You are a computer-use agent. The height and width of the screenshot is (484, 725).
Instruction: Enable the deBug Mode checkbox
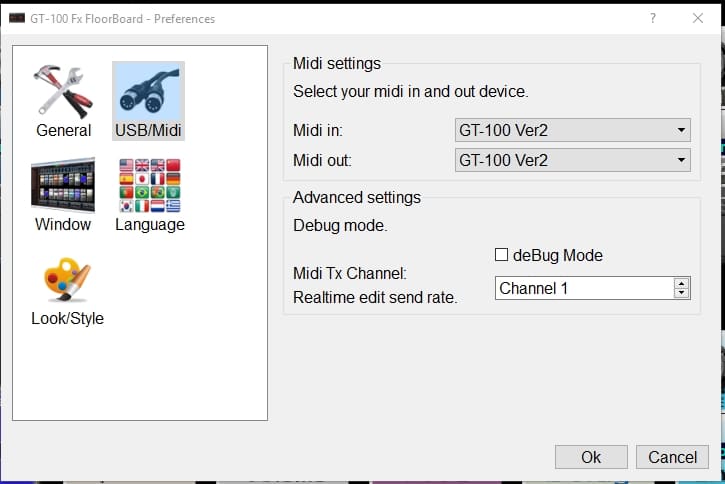click(501, 255)
